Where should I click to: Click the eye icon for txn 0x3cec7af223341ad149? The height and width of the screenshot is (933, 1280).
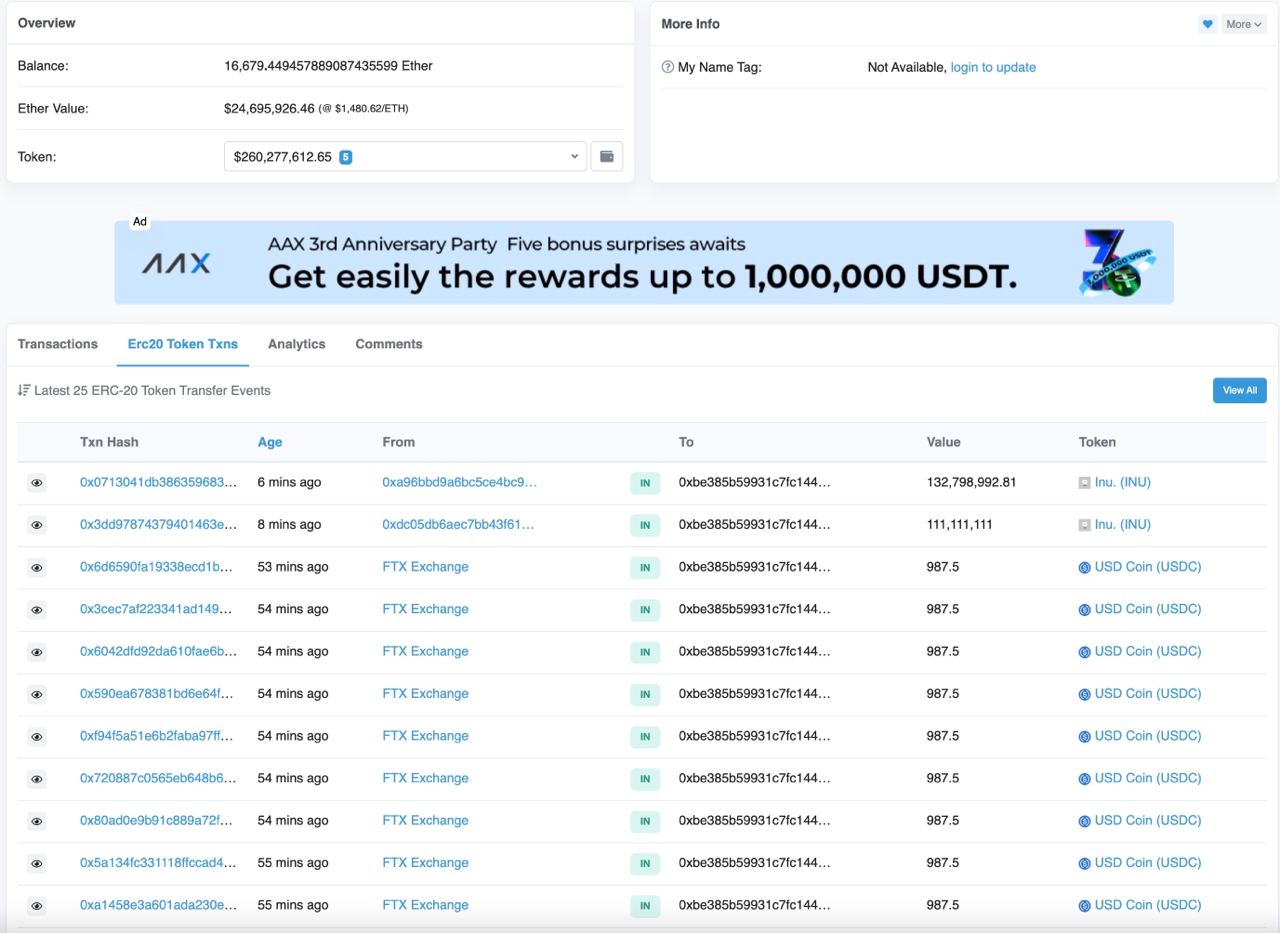click(x=37, y=610)
